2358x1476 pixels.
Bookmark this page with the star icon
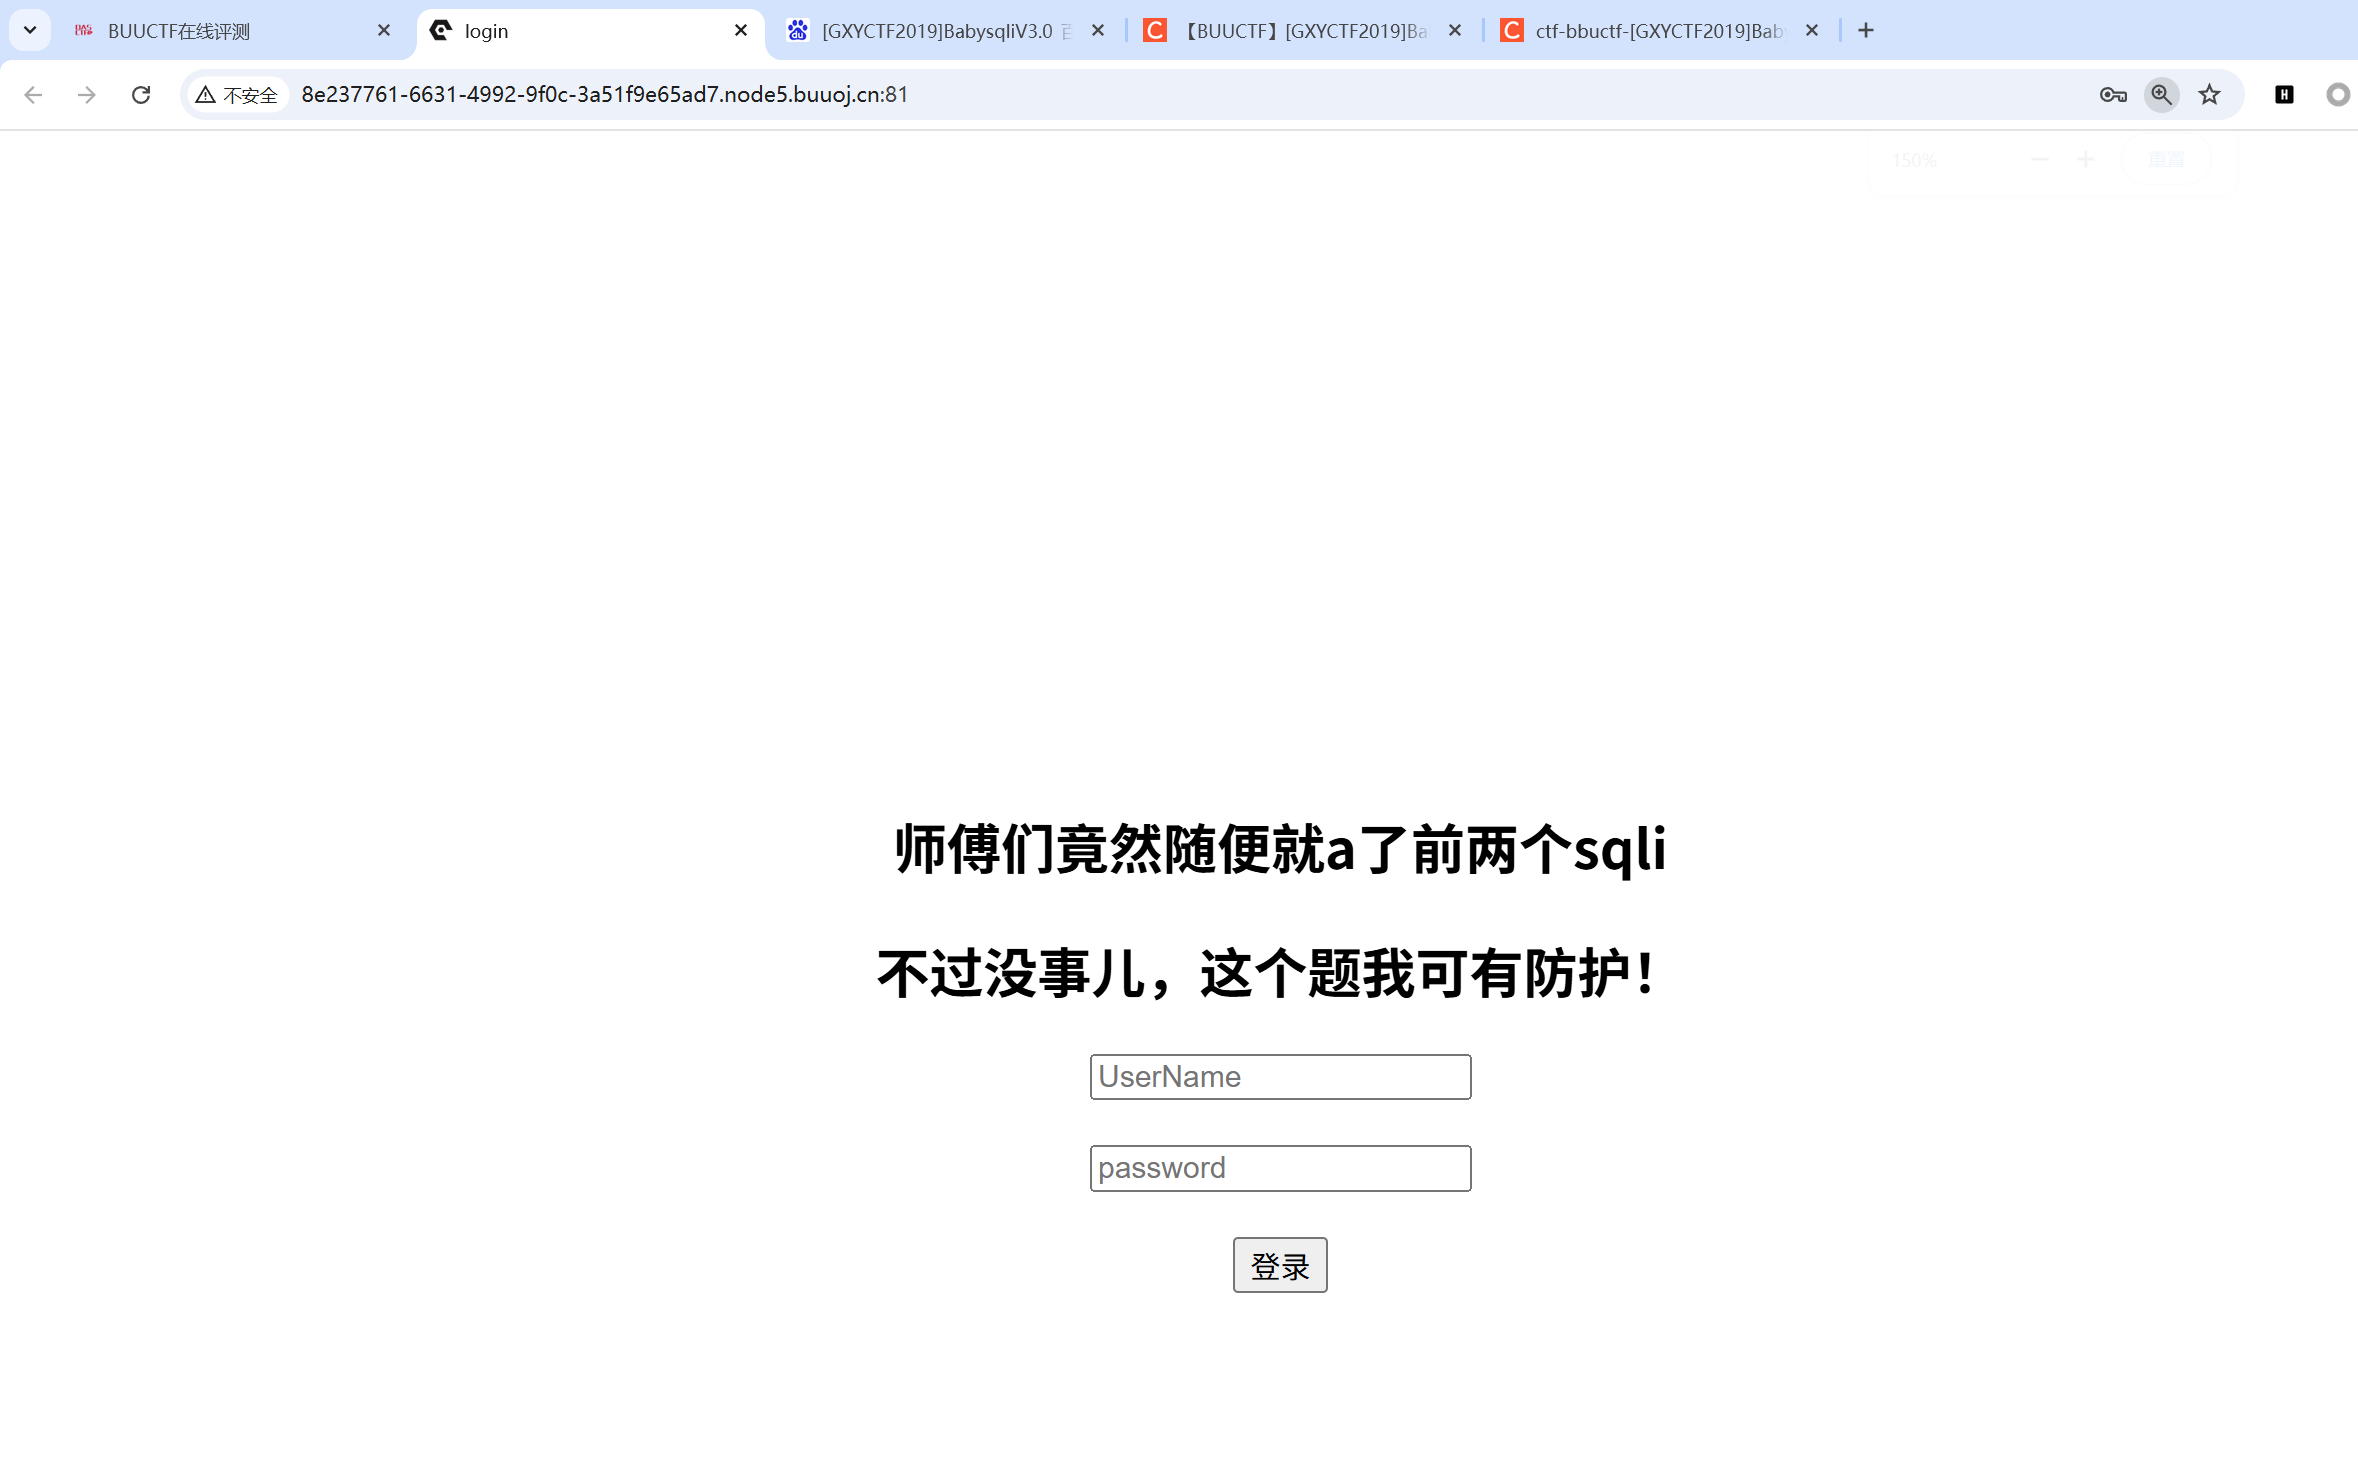pos(2209,94)
